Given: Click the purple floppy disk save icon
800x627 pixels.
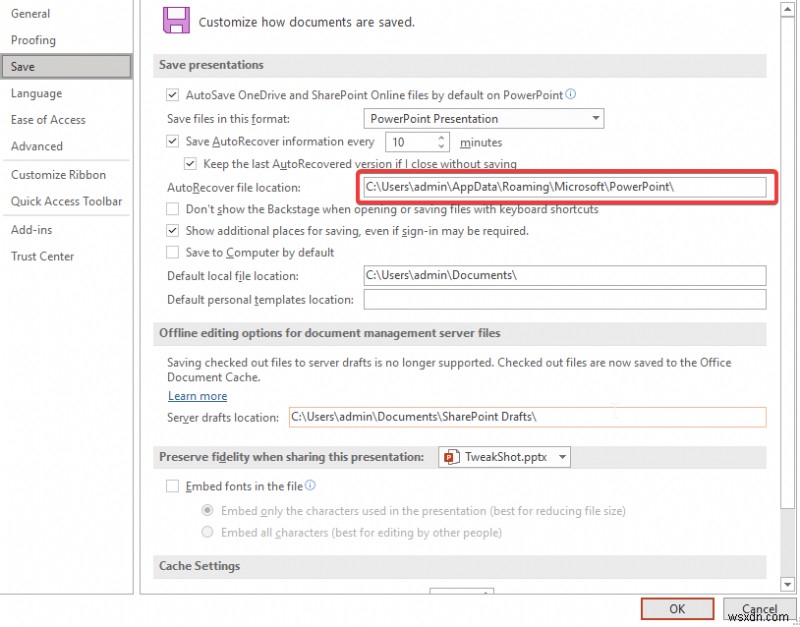Looking at the screenshot, I should pyautogui.click(x=176, y=20).
